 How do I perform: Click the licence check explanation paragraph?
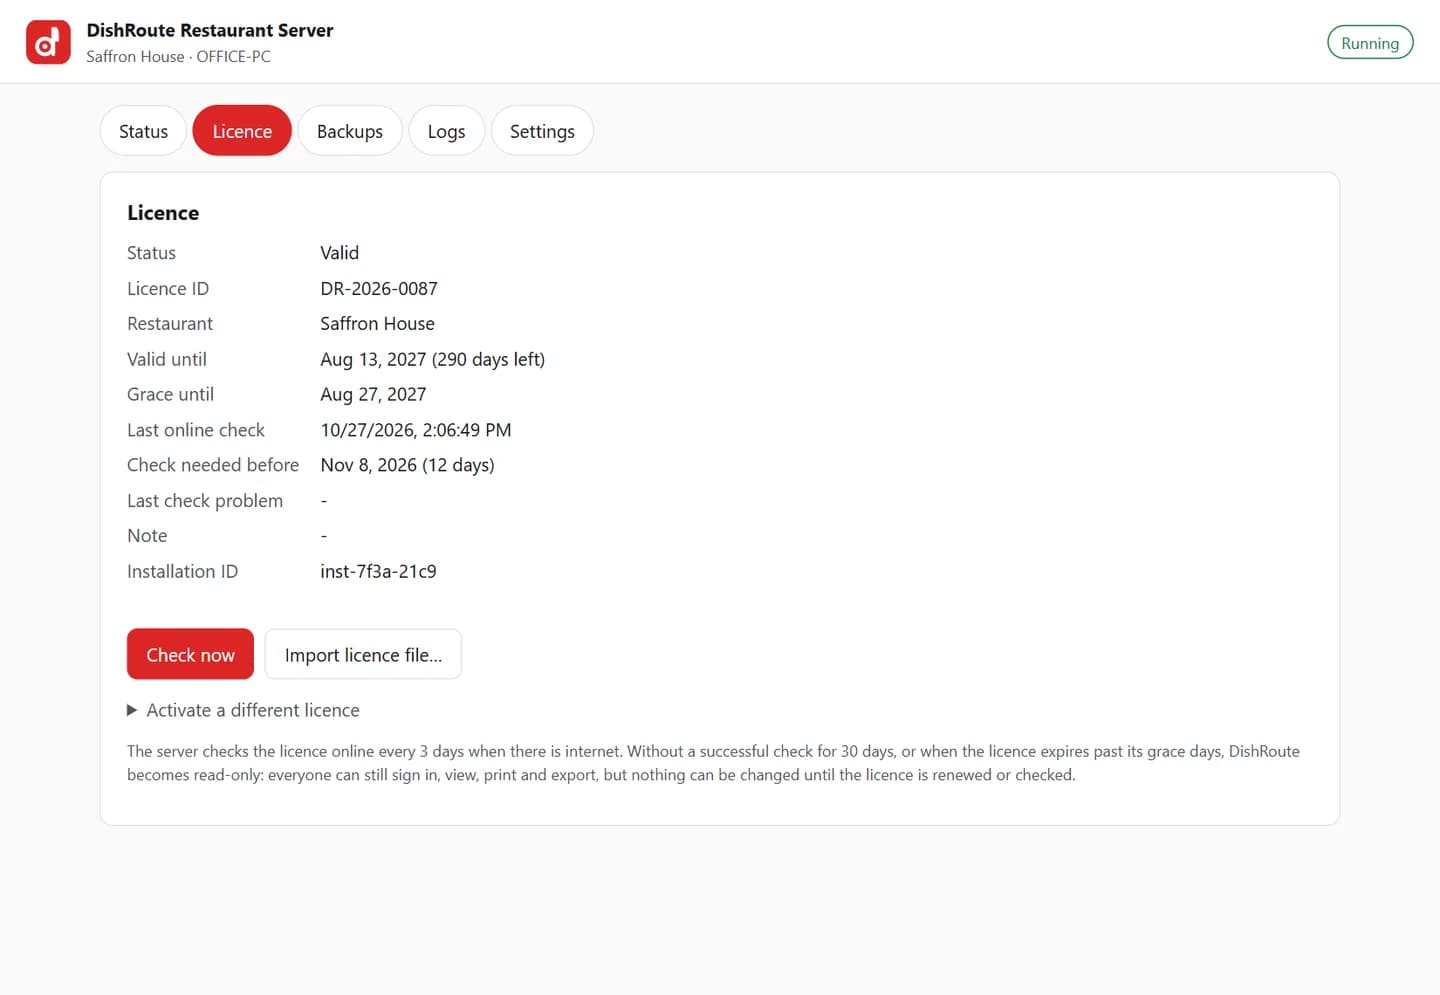click(x=713, y=763)
